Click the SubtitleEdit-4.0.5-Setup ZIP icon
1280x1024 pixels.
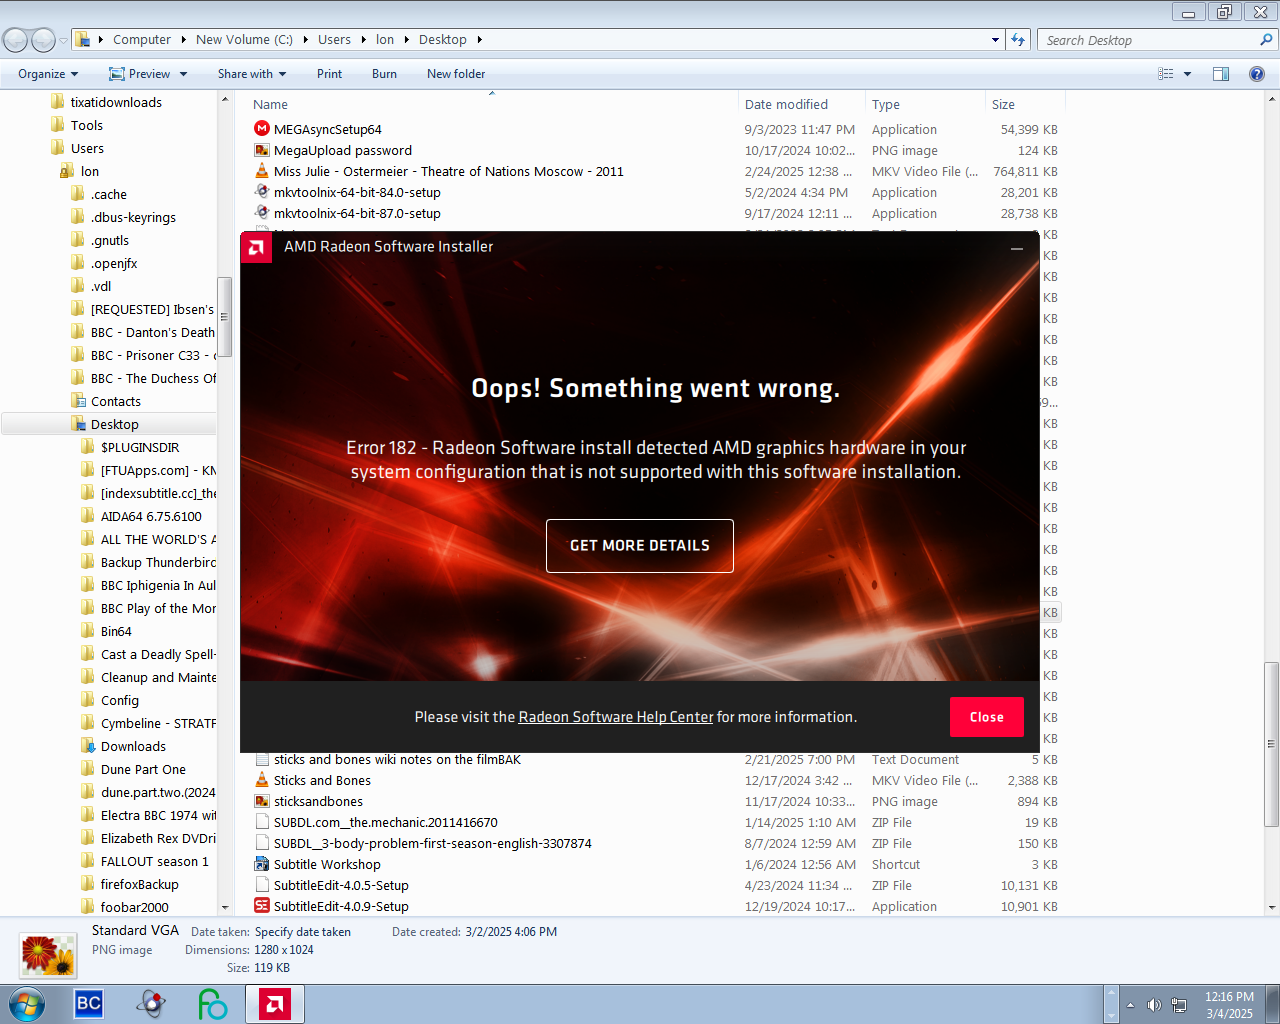tap(262, 885)
